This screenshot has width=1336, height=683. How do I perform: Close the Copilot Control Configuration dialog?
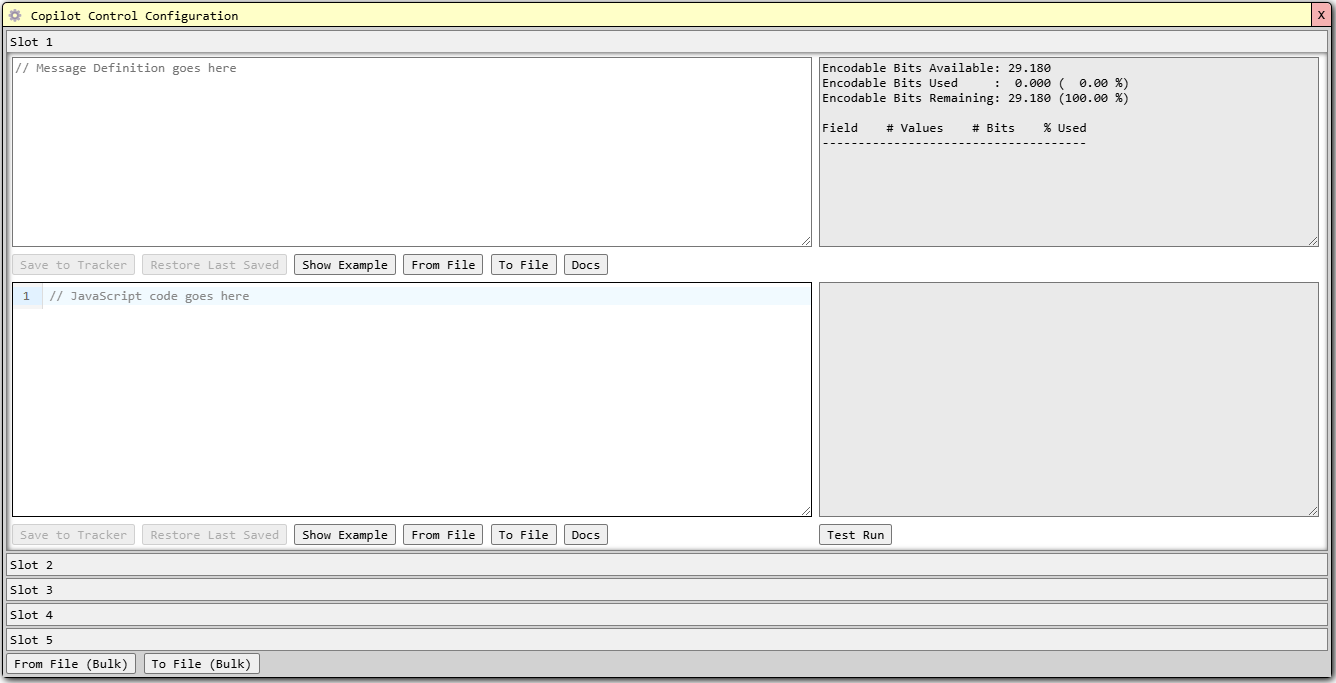click(1321, 15)
